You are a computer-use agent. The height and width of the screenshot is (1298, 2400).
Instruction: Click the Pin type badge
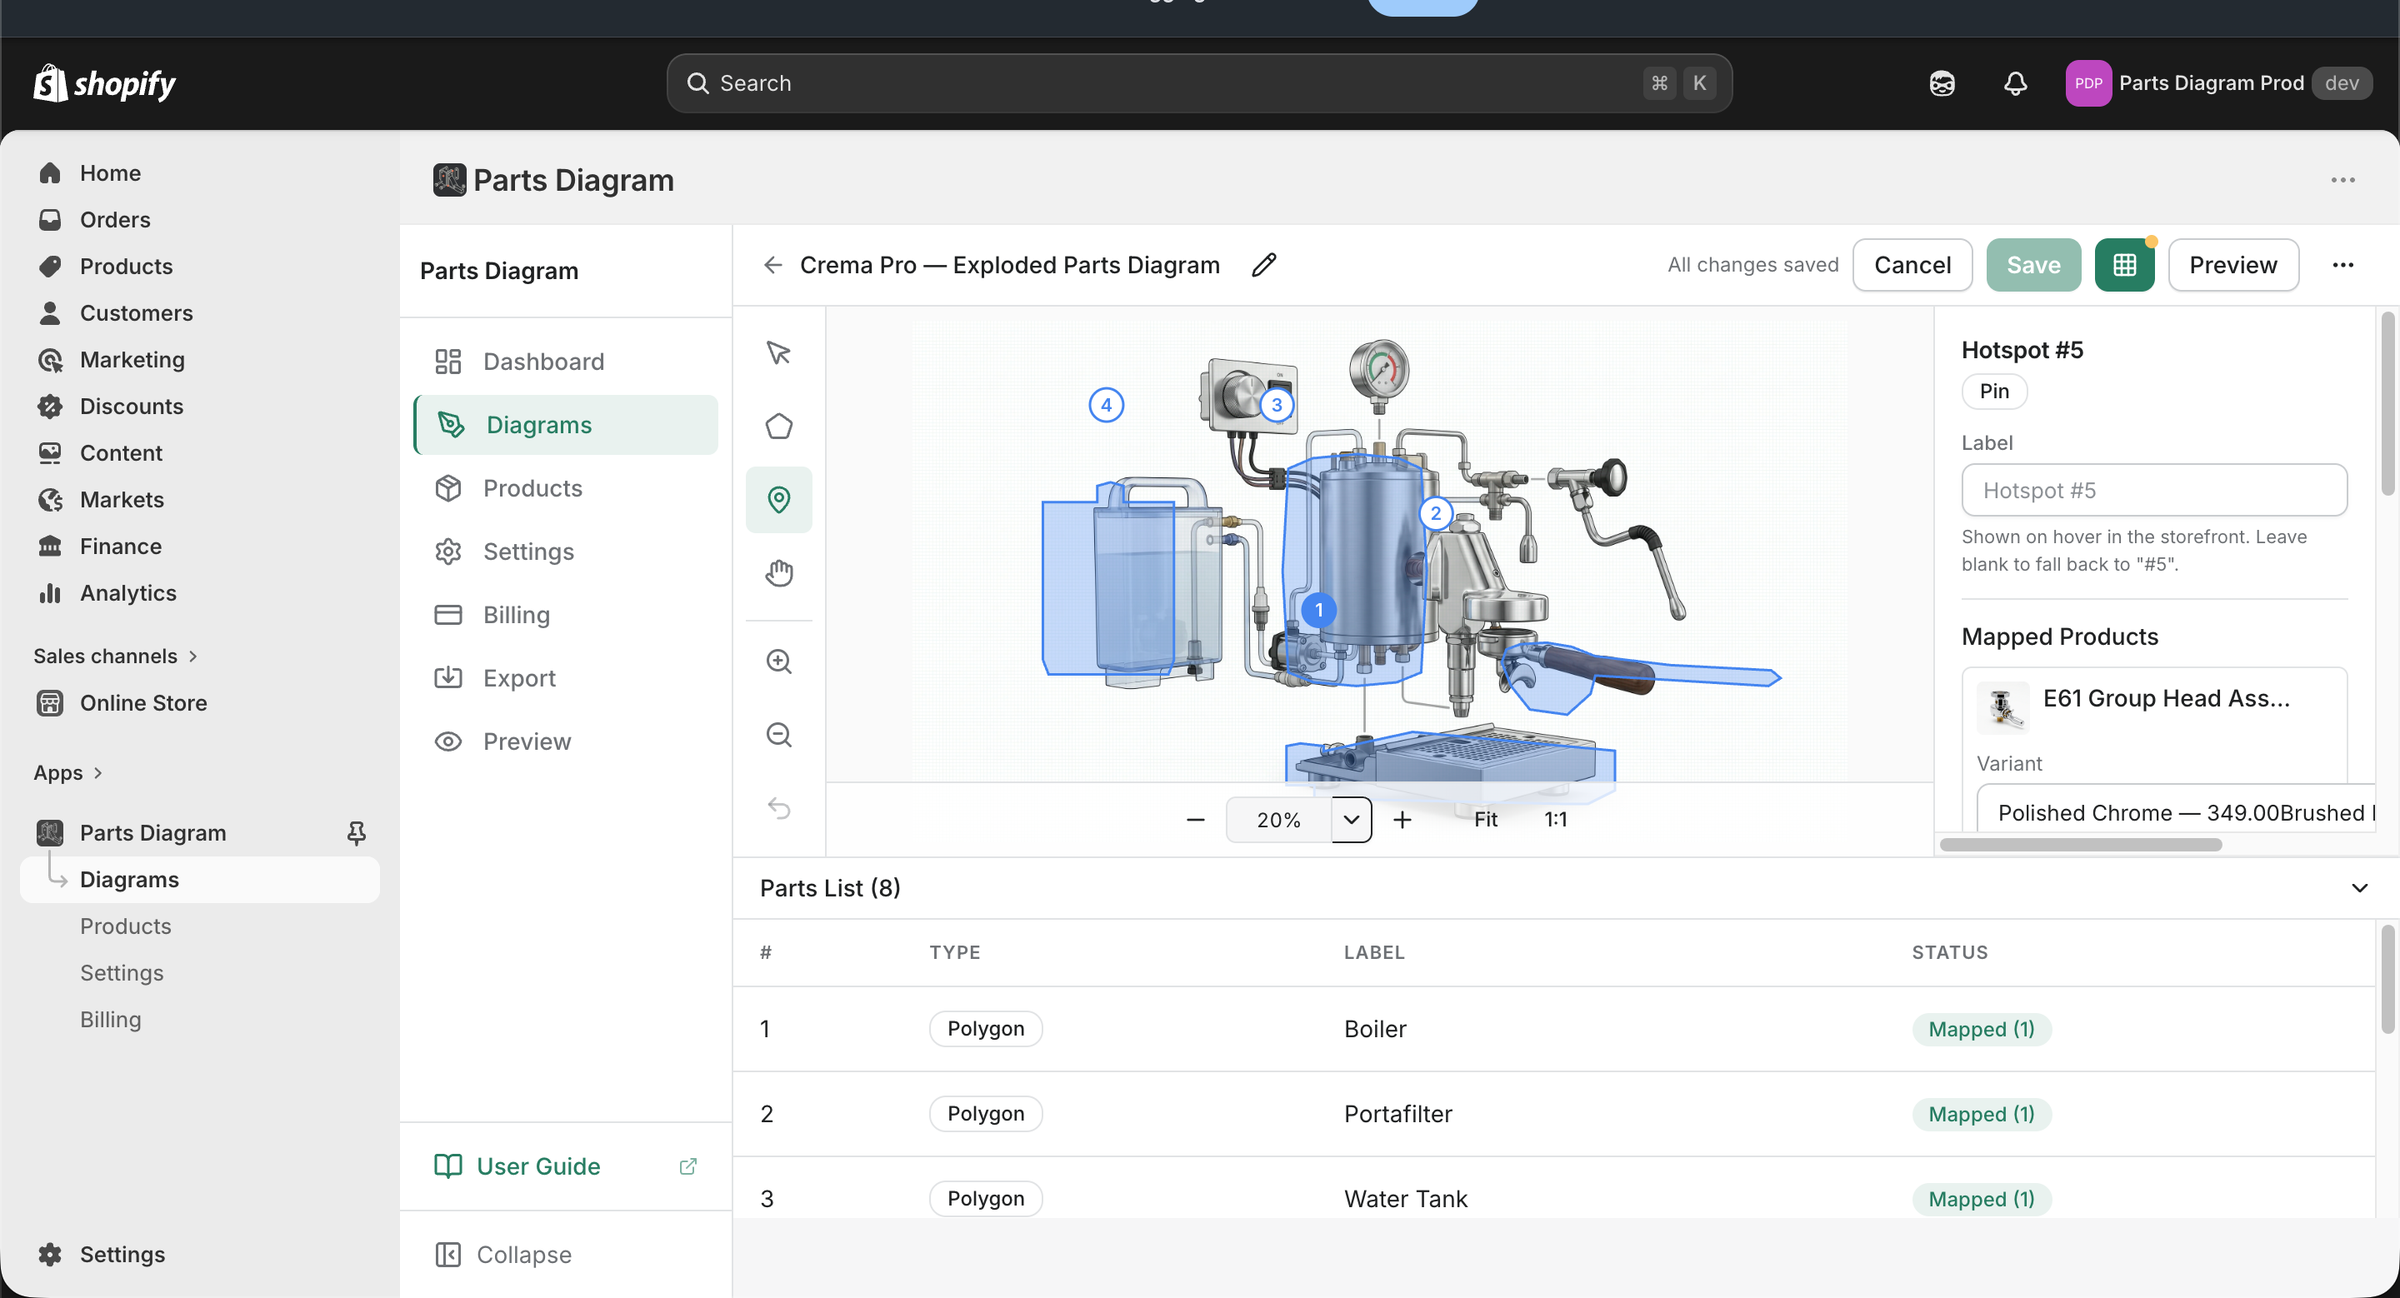(1994, 391)
